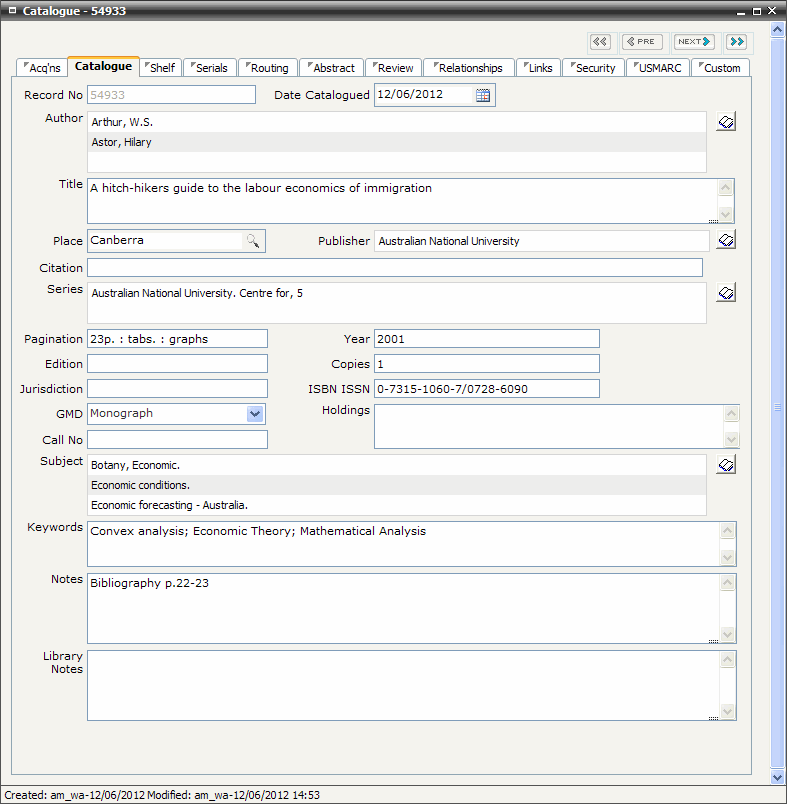Click the eraser icon beside Author list
This screenshot has width=787, height=804.
[726, 122]
